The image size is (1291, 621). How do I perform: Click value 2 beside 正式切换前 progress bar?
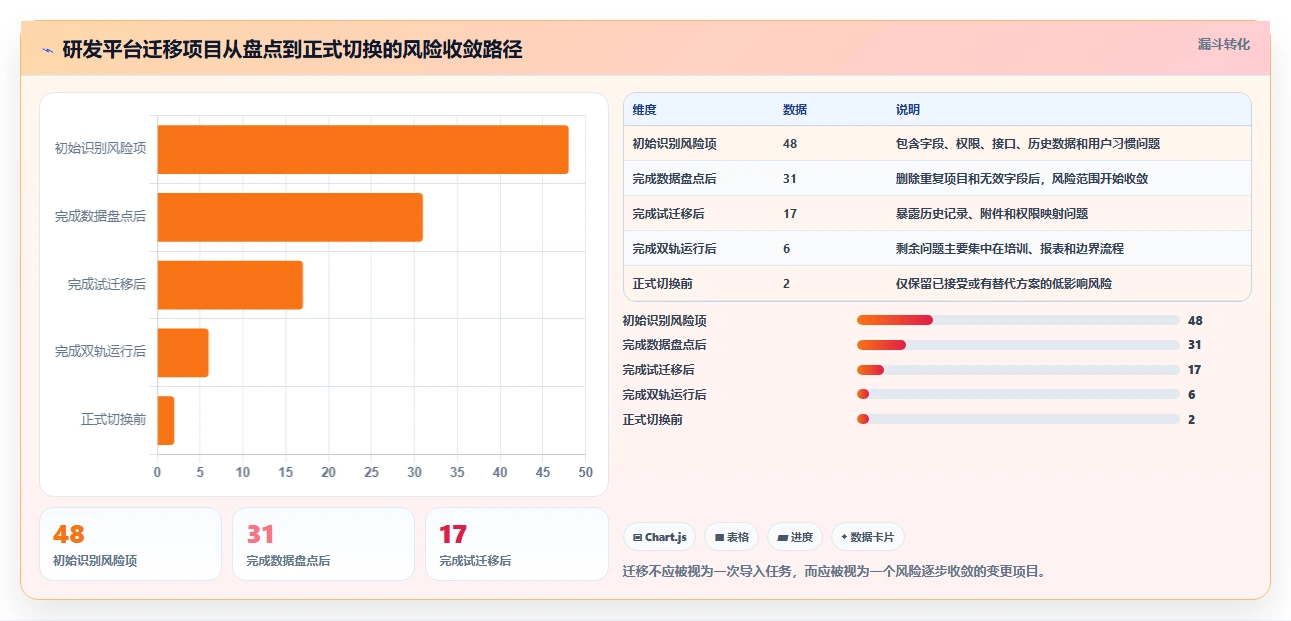[1192, 420]
